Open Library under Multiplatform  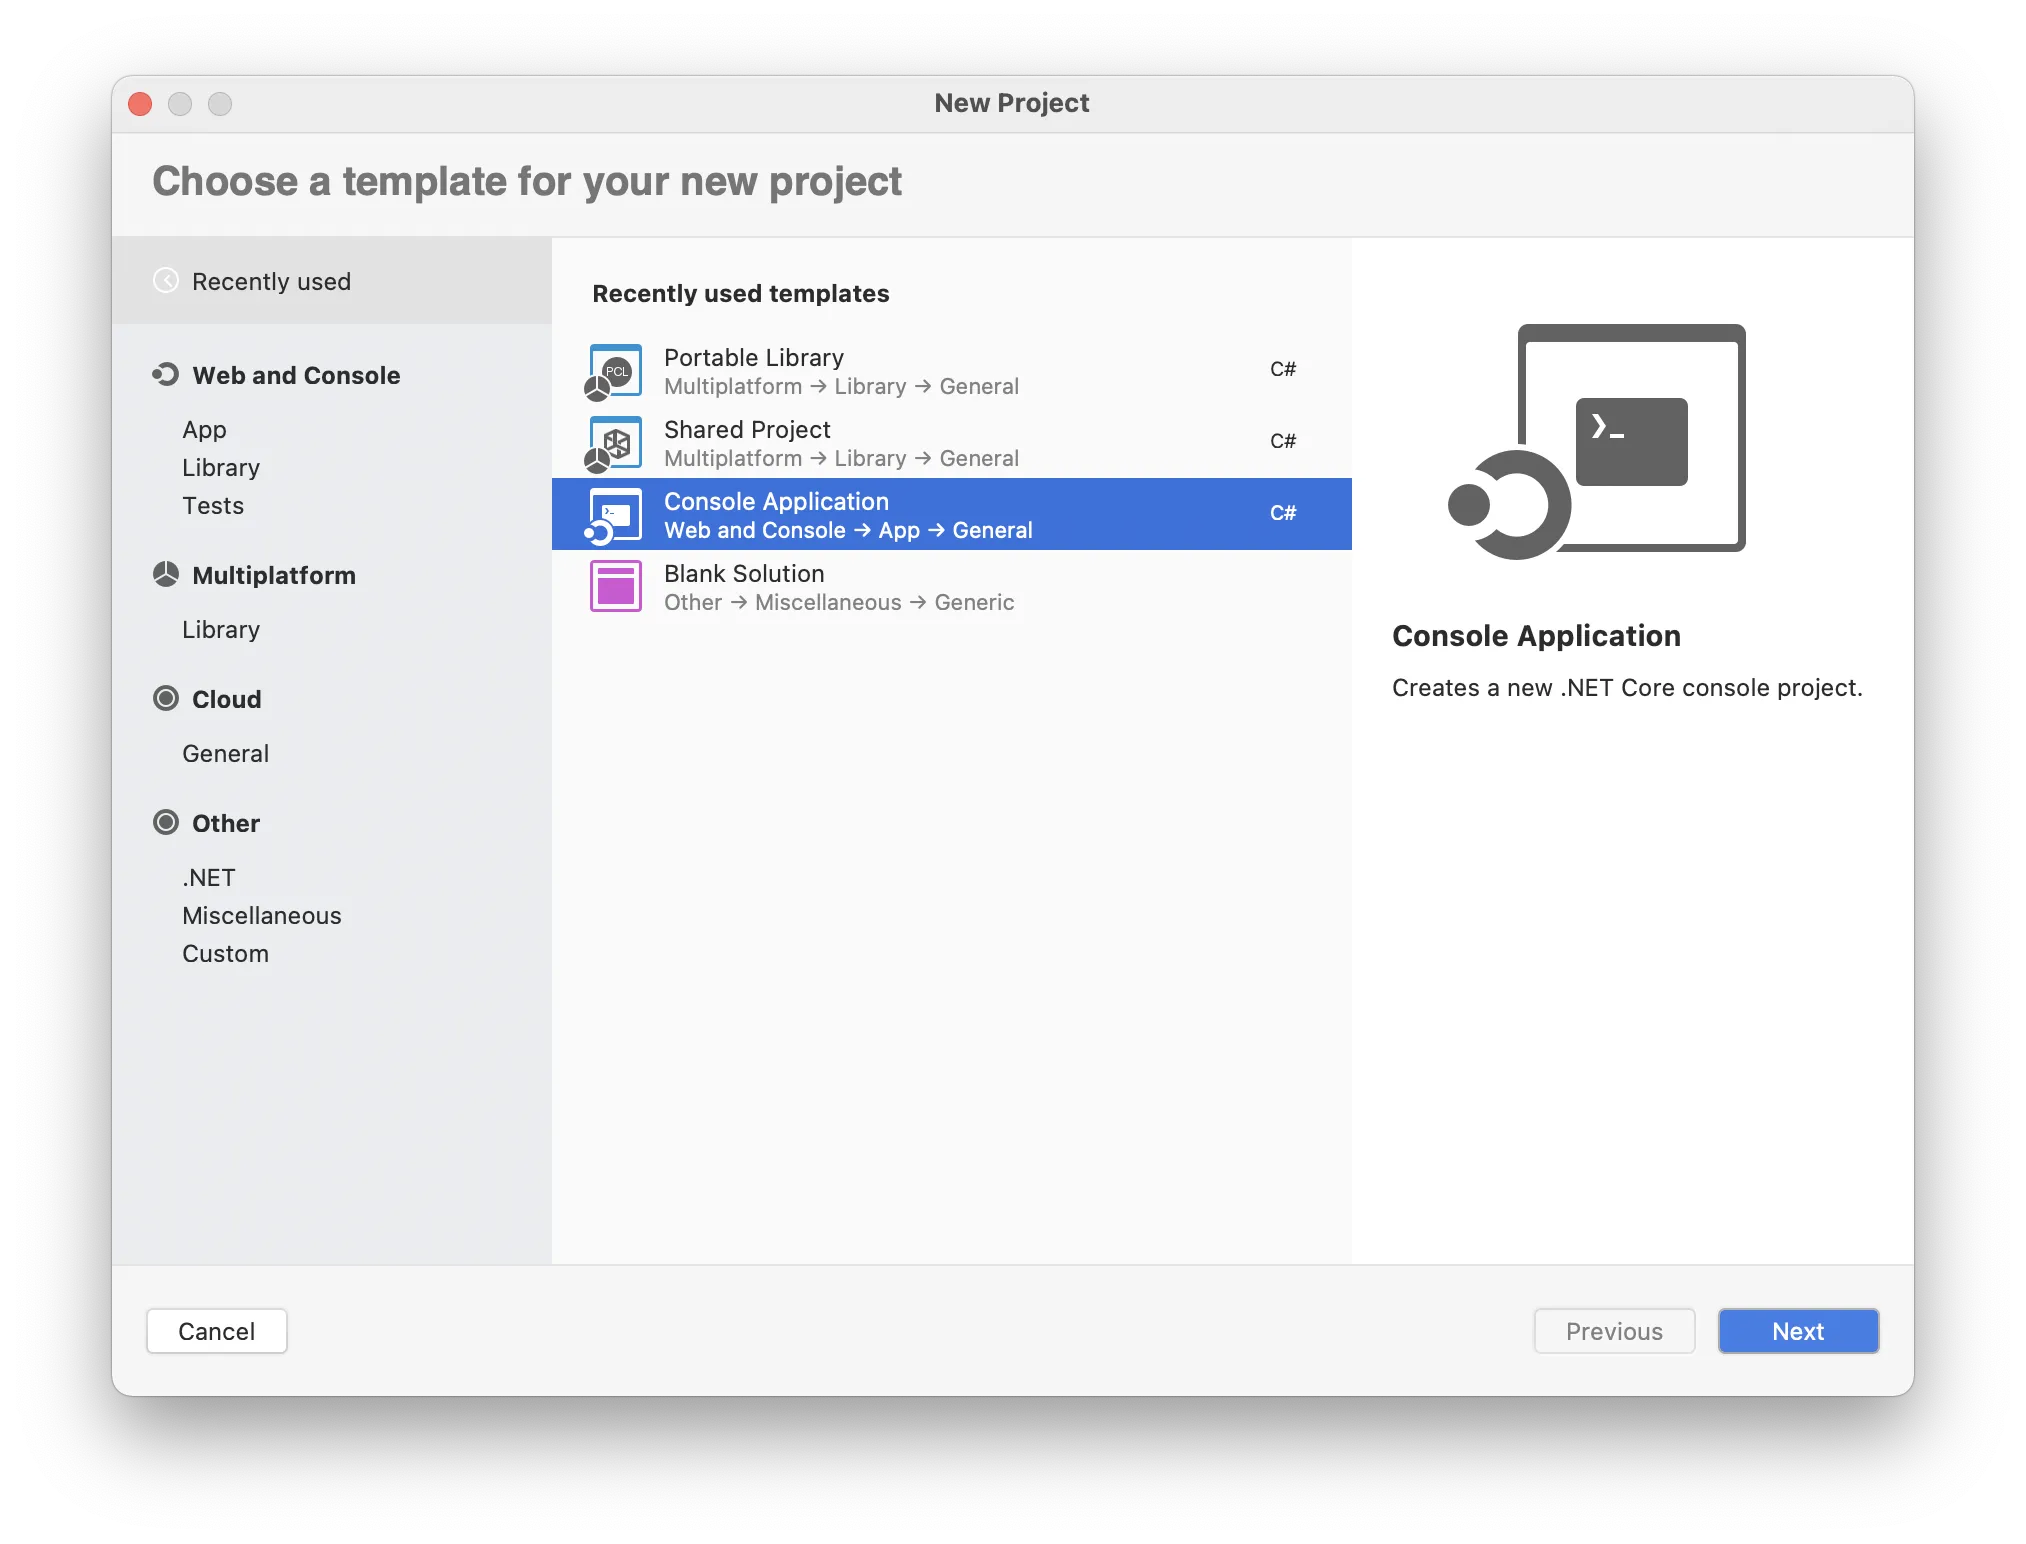click(221, 630)
